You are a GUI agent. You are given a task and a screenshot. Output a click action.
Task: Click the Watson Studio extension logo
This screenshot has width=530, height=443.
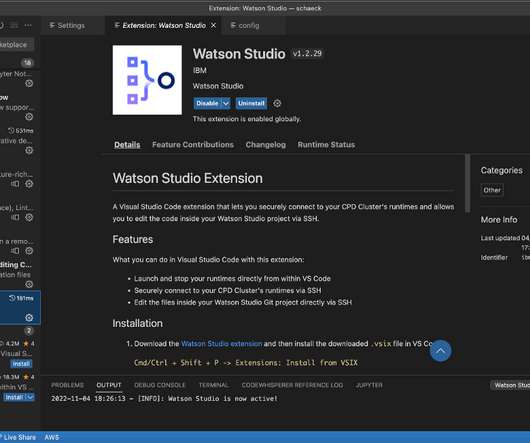click(x=147, y=80)
